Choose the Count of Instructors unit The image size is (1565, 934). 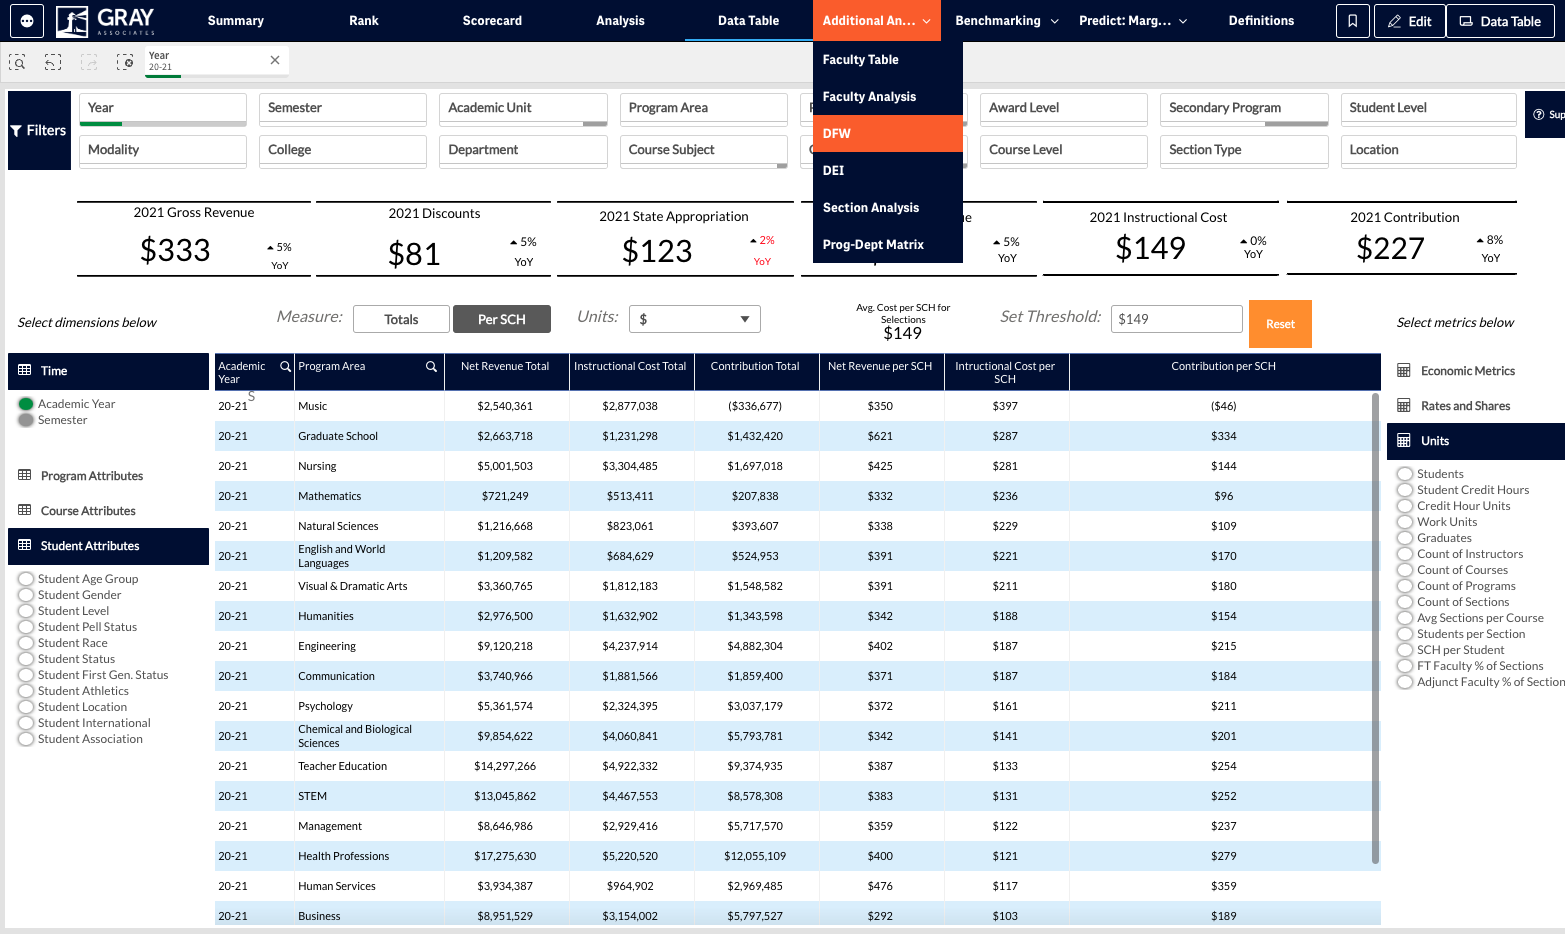(x=1405, y=554)
